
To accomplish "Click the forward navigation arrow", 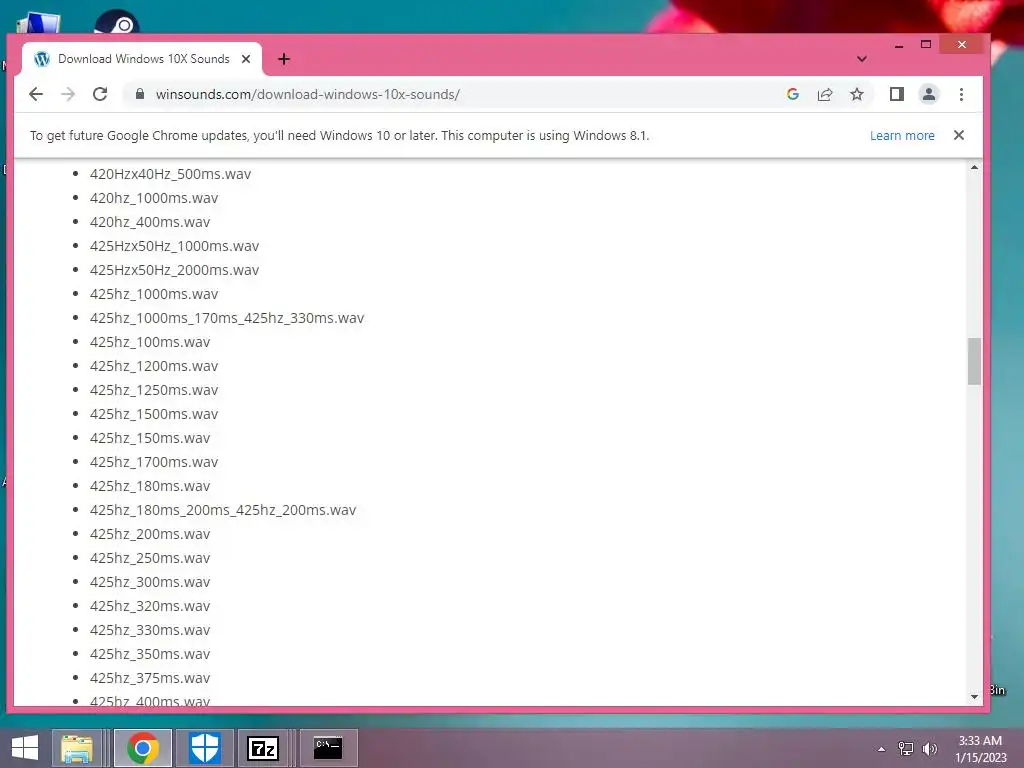I will point(68,94).
